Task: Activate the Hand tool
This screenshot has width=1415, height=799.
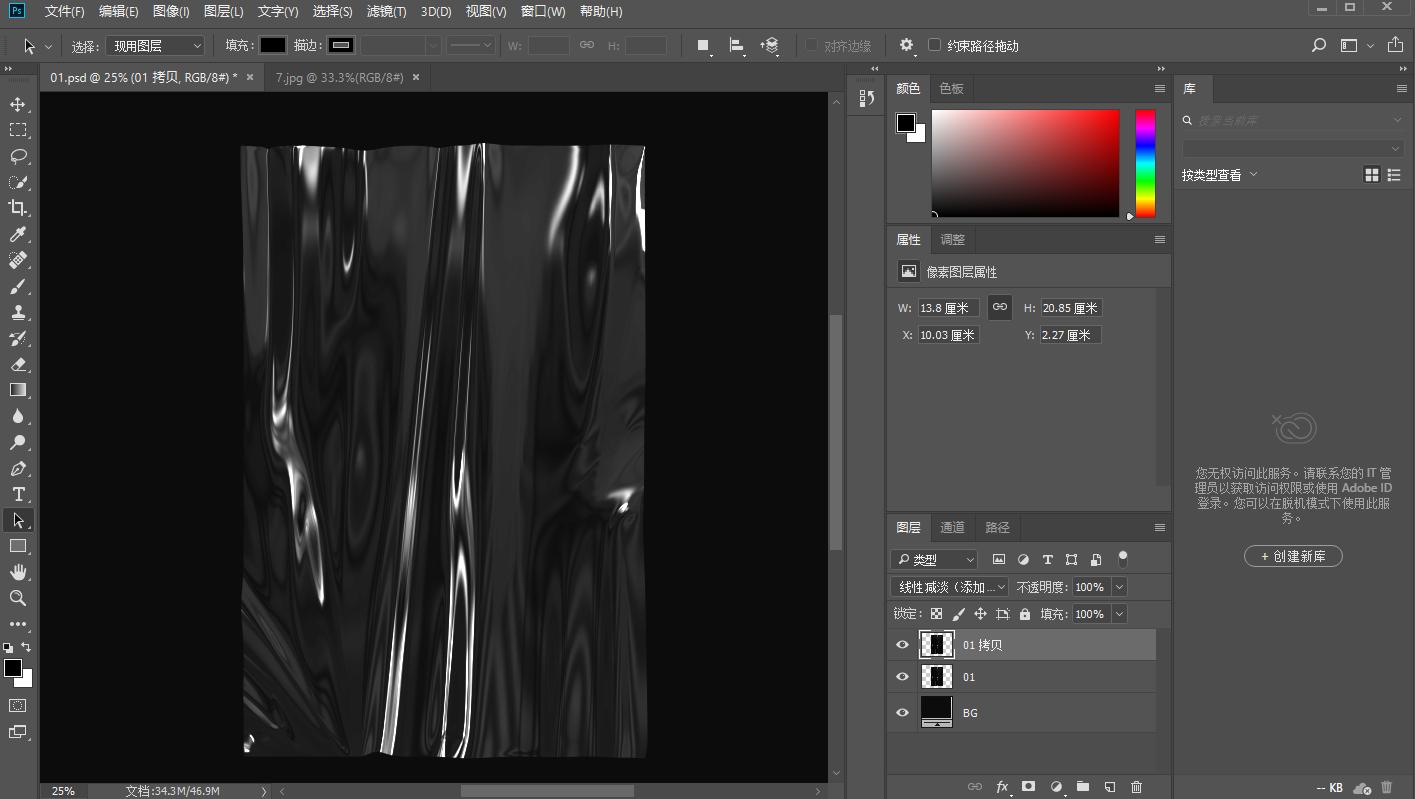Action: coord(18,572)
